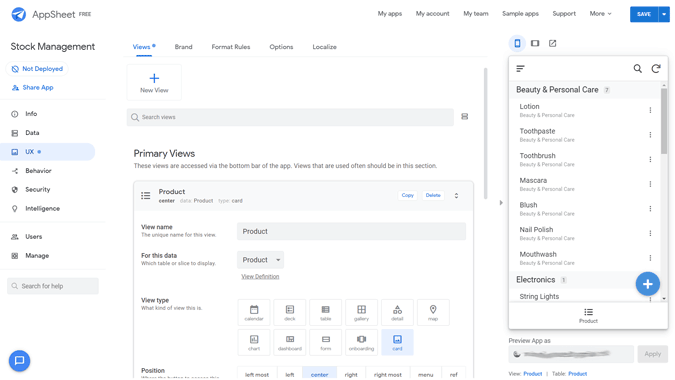
Task: Select mobile phone preview icon
Action: pyautogui.click(x=517, y=43)
